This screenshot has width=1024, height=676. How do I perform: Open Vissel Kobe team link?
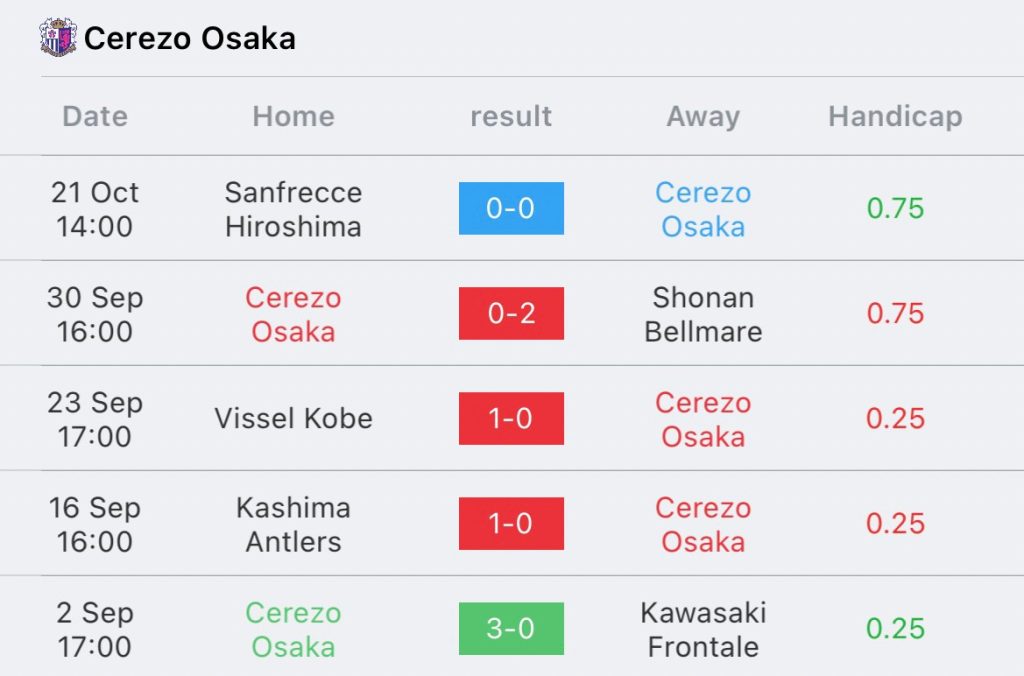coord(293,419)
